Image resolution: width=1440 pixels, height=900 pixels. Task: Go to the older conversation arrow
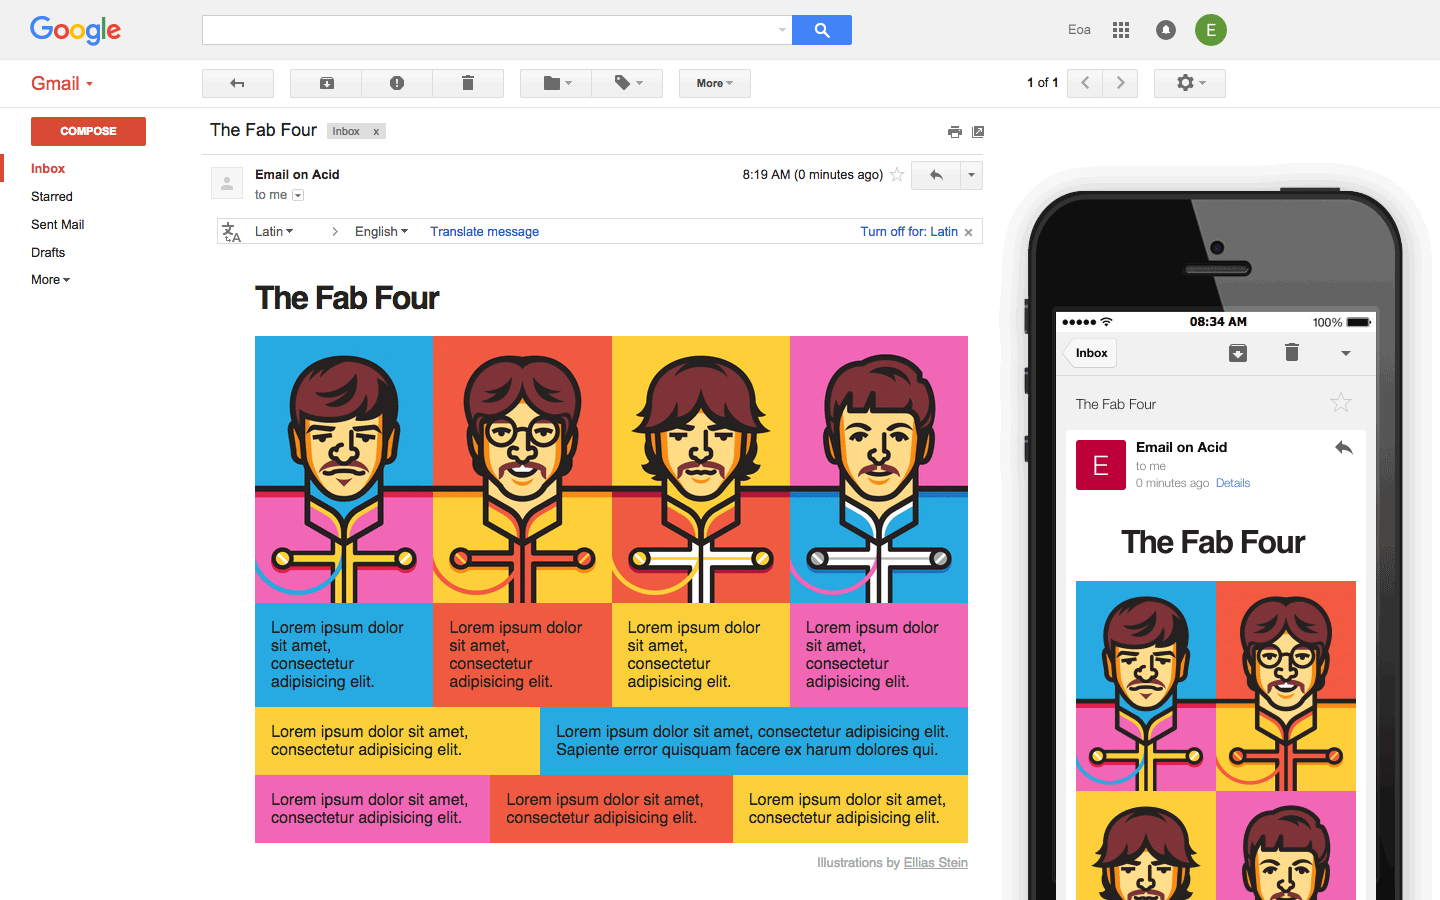[x=1120, y=83]
